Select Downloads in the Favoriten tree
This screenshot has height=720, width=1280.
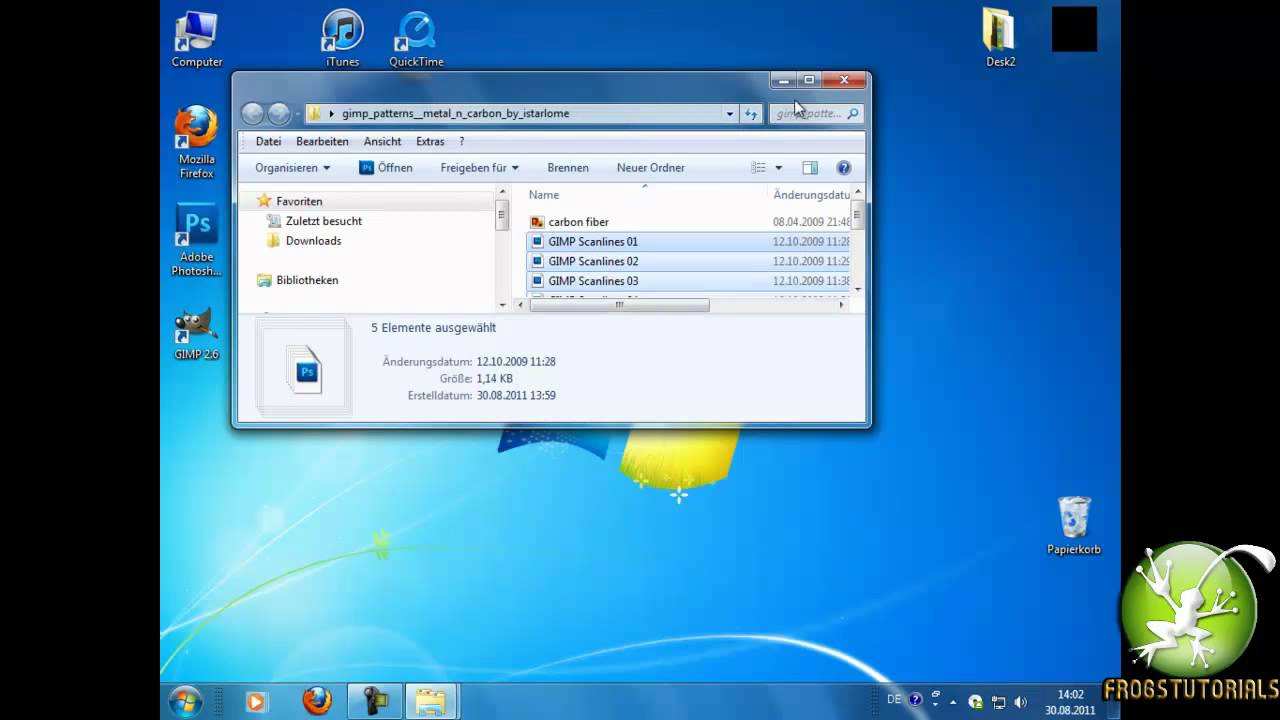pyautogui.click(x=313, y=241)
